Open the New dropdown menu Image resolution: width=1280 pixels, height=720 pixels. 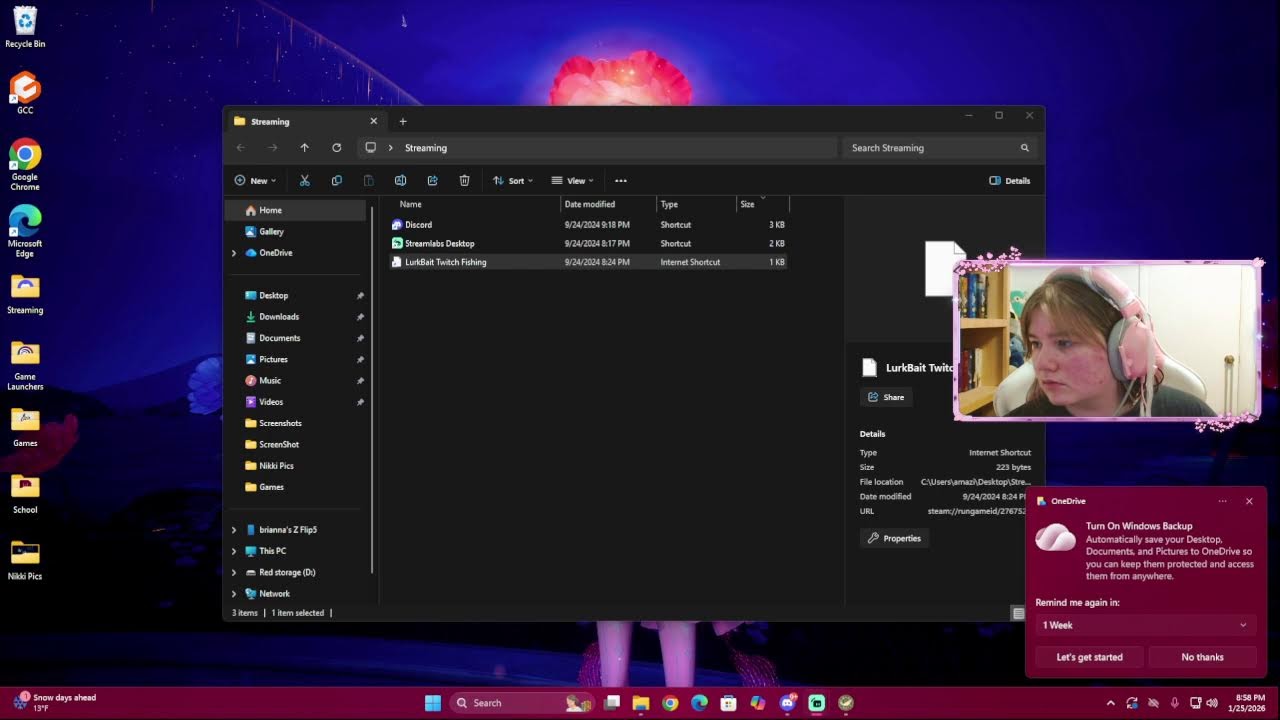click(256, 181)
